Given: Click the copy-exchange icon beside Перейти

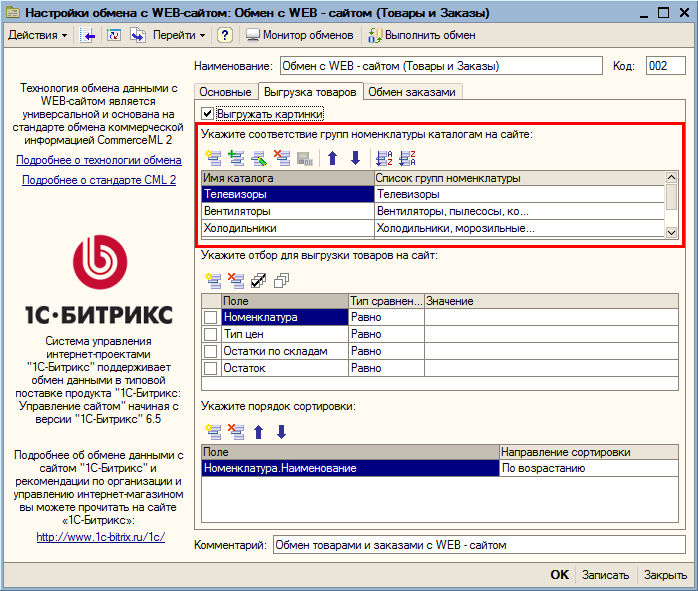Looking at the screenshot, I should pos(138,35).
